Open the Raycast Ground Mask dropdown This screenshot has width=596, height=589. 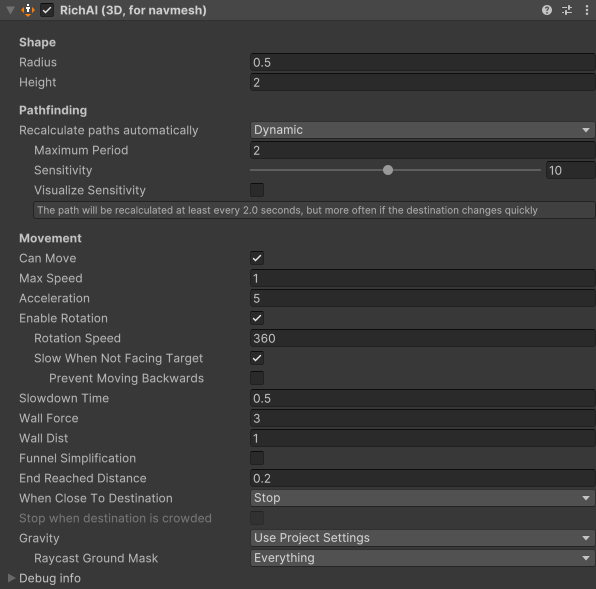pos(422,558)
